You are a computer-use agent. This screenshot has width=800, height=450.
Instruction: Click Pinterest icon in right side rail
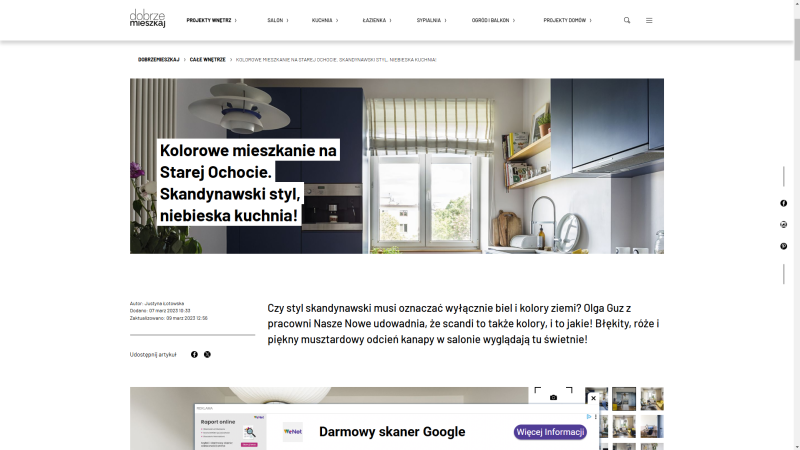click(783, 246)
